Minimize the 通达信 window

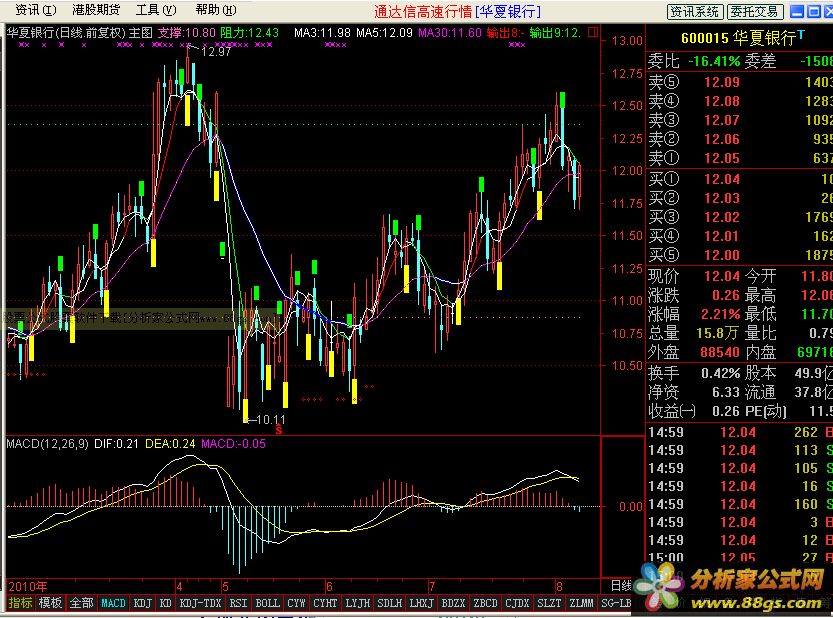(797, 11)
